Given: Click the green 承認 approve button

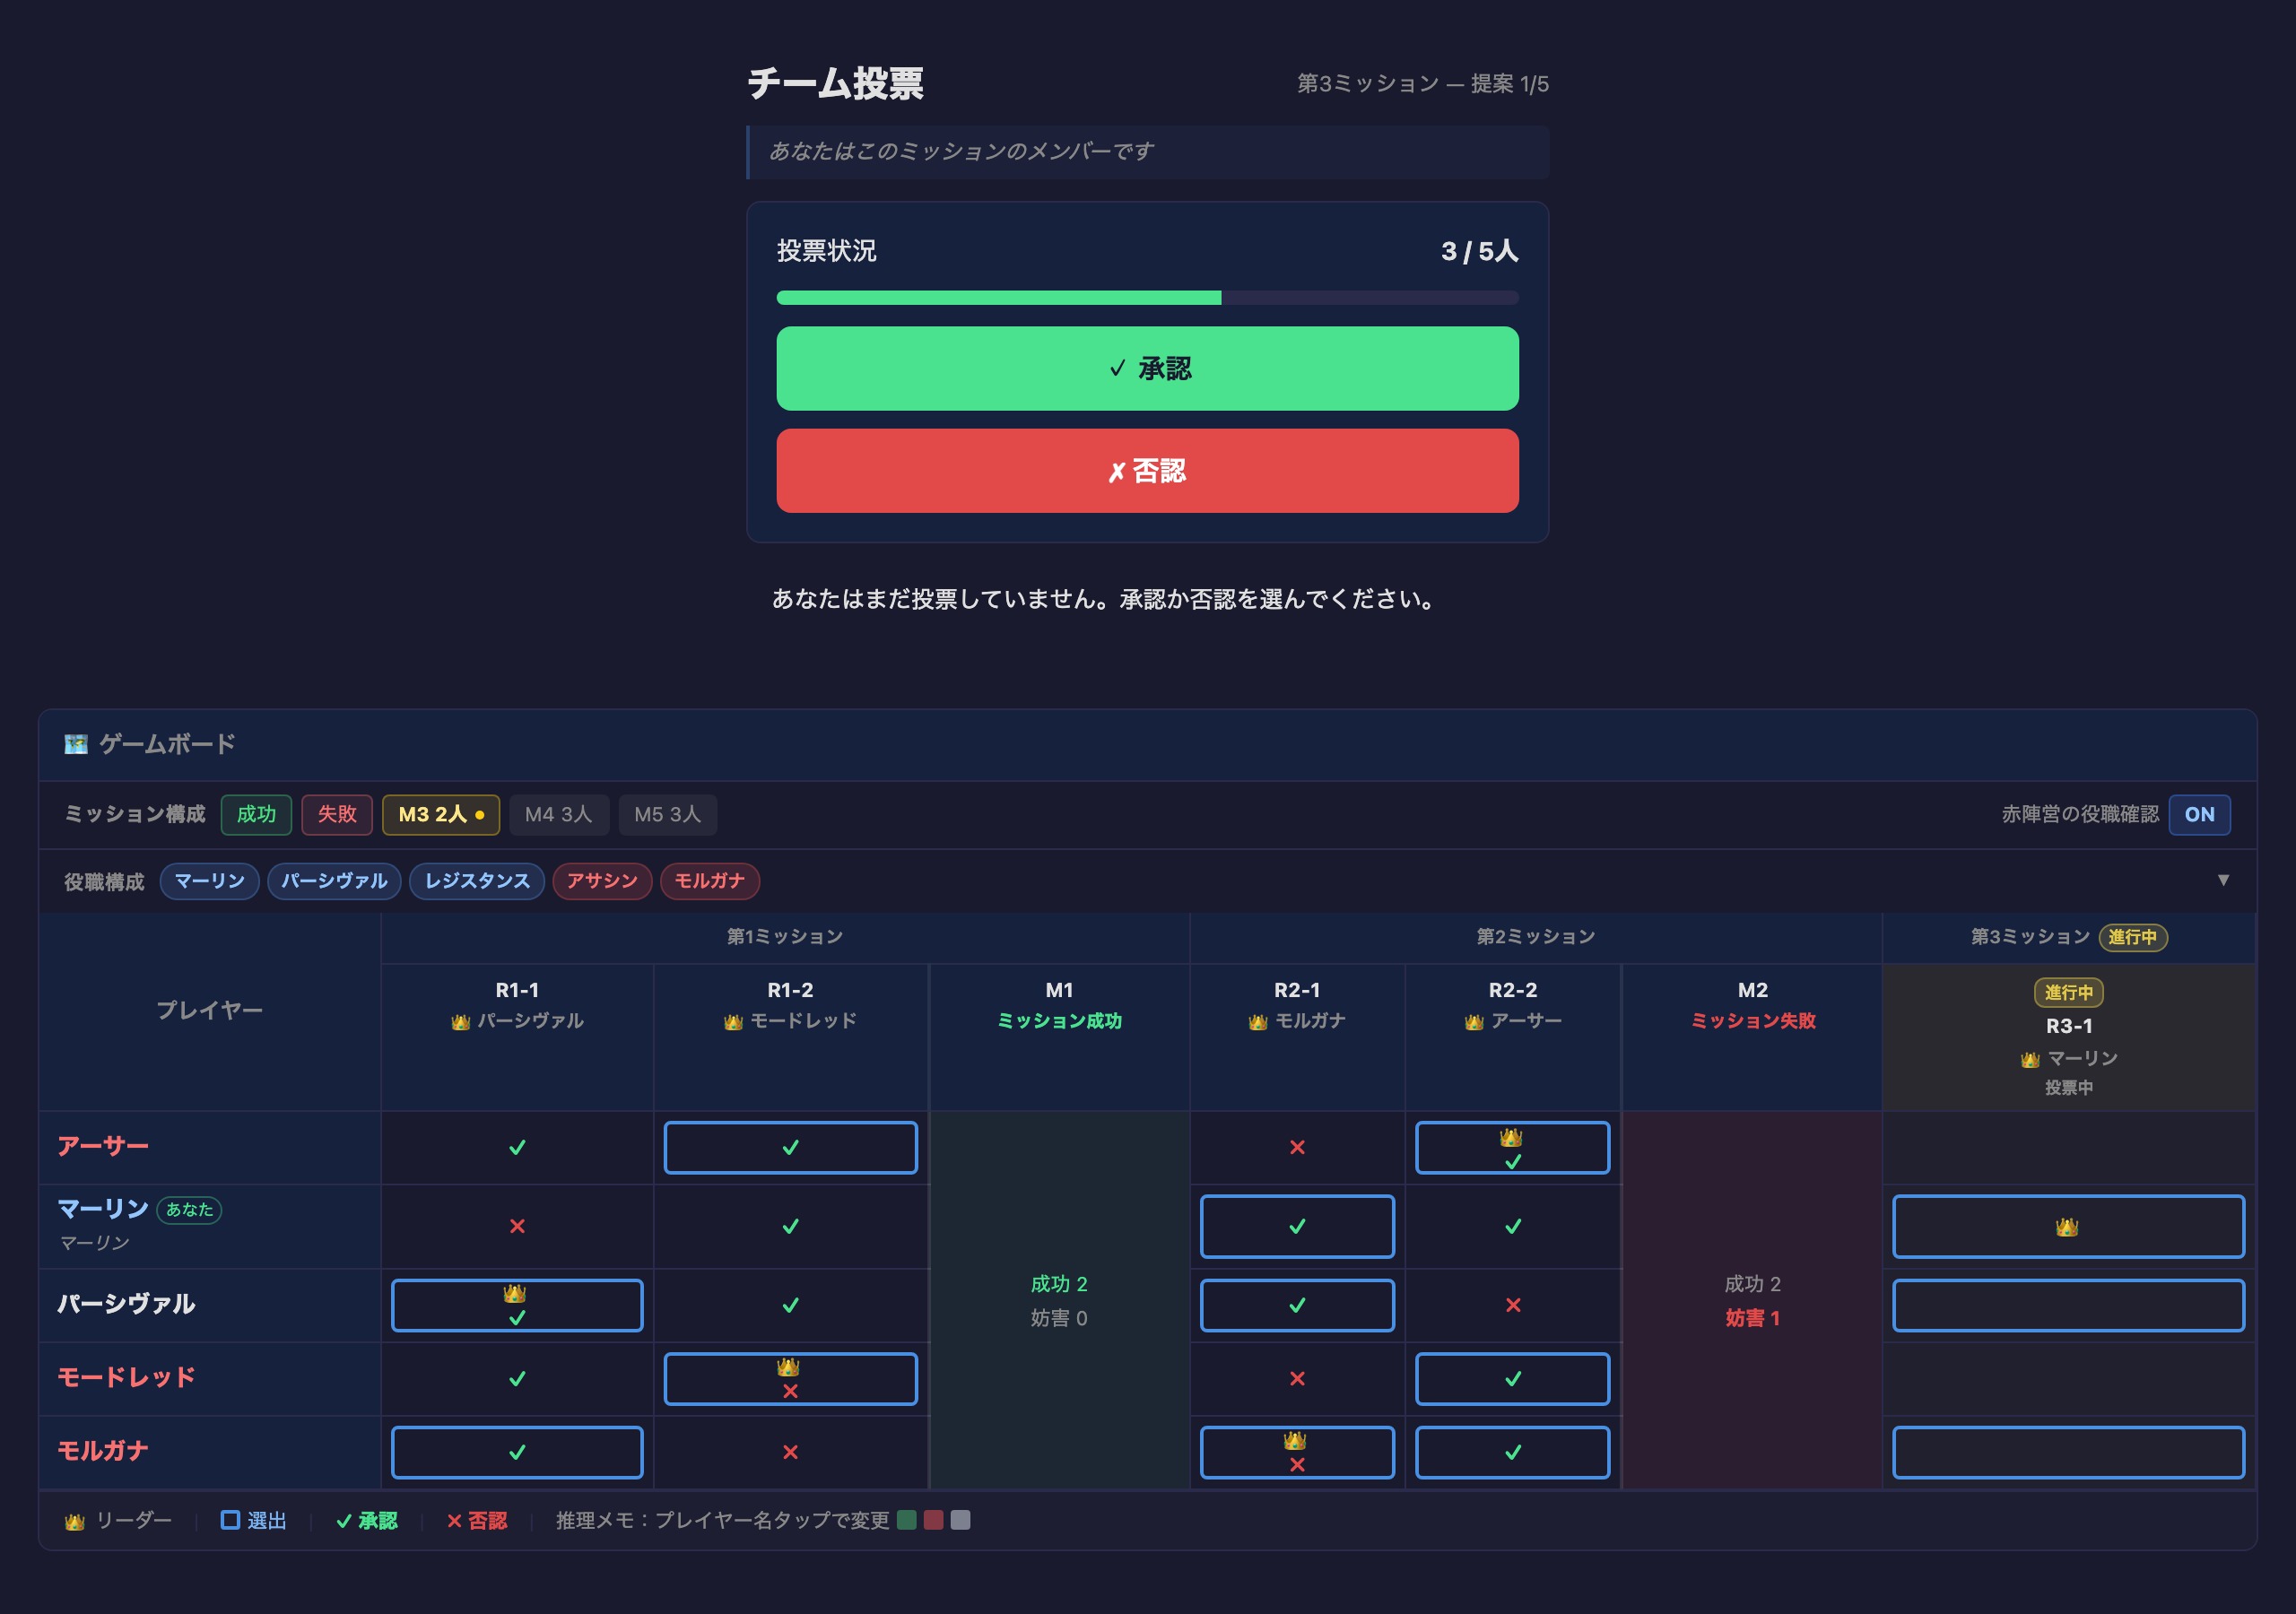Looking at the screenshot, I should pyautogui.click(x=1147, y=368).
